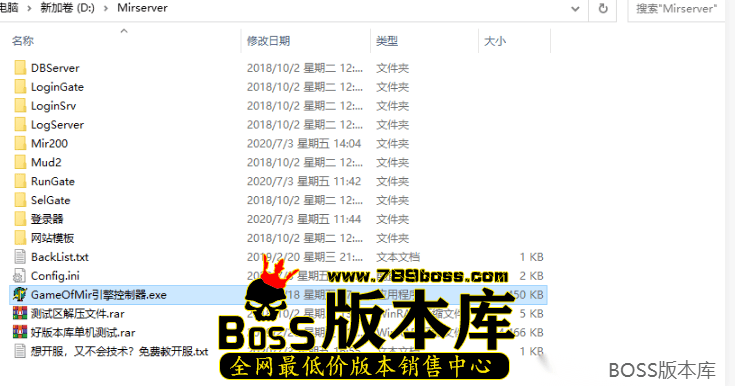Click the SelGate folder icon
Image resolution: width=735 pixels, height=386 pixels.
pos(20,200)
